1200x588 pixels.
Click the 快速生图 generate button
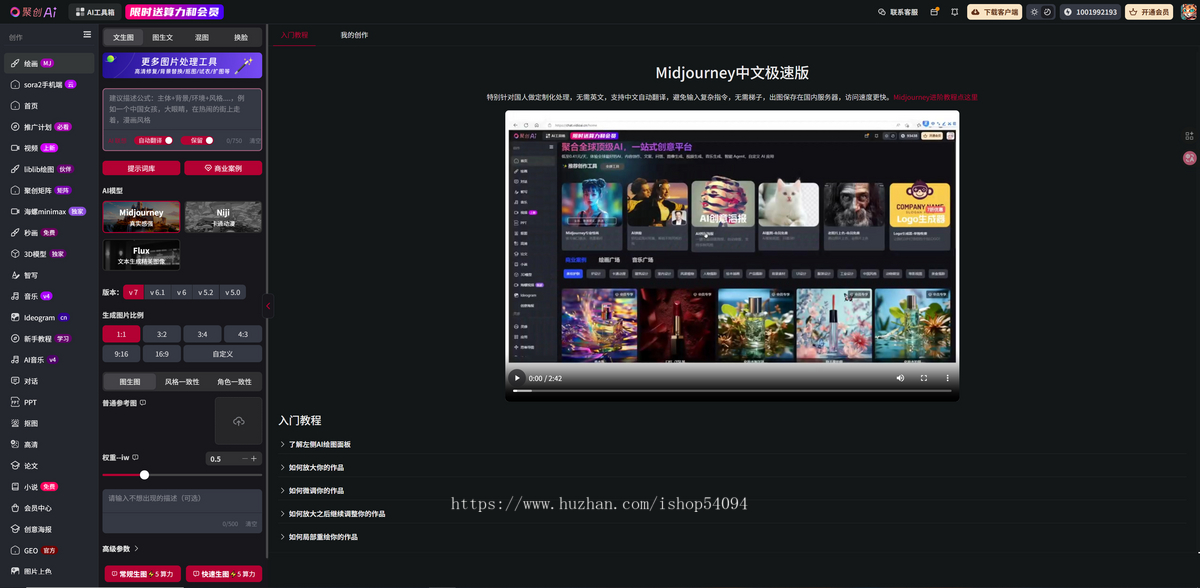(224, 574)
